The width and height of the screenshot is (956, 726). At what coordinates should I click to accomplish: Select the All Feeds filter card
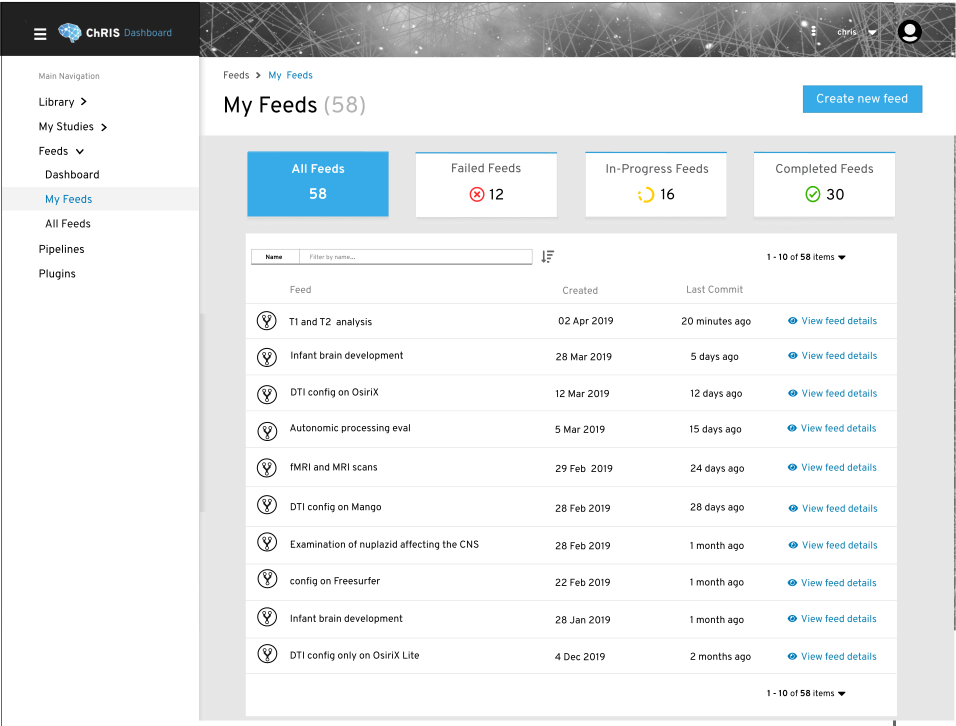tap(317, 183)
